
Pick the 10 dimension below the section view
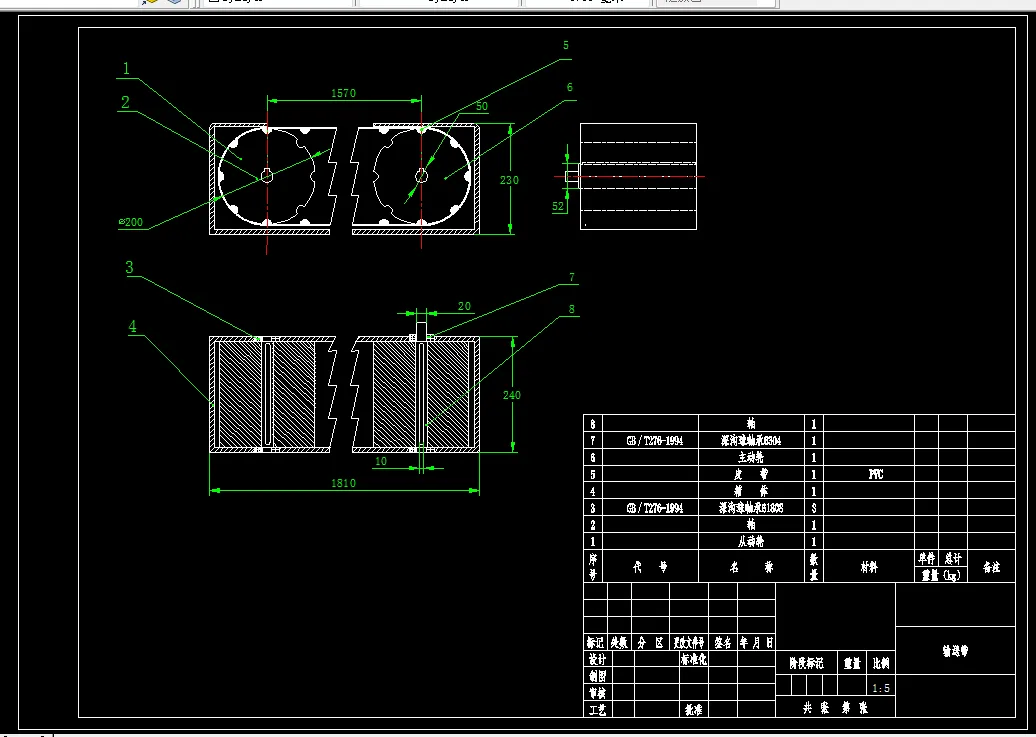[x=381, y=461]
